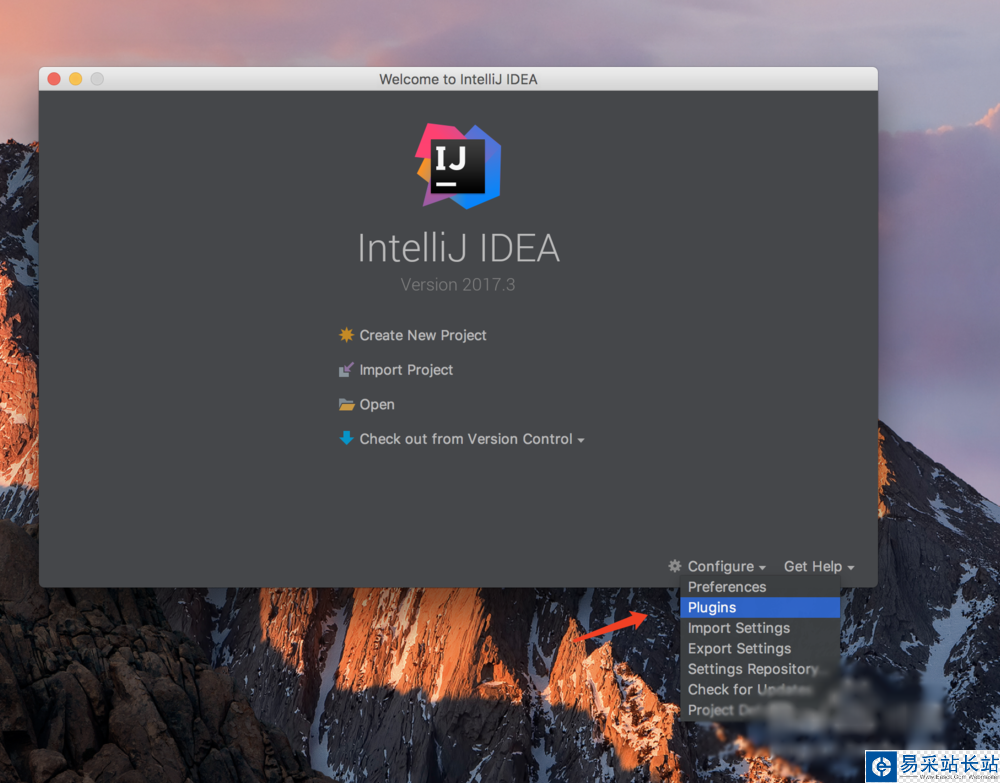The height and width of the screenshot is (783, 1000).
Task: Select Plugins in Configure menu
Action: (x=760, y=607)
